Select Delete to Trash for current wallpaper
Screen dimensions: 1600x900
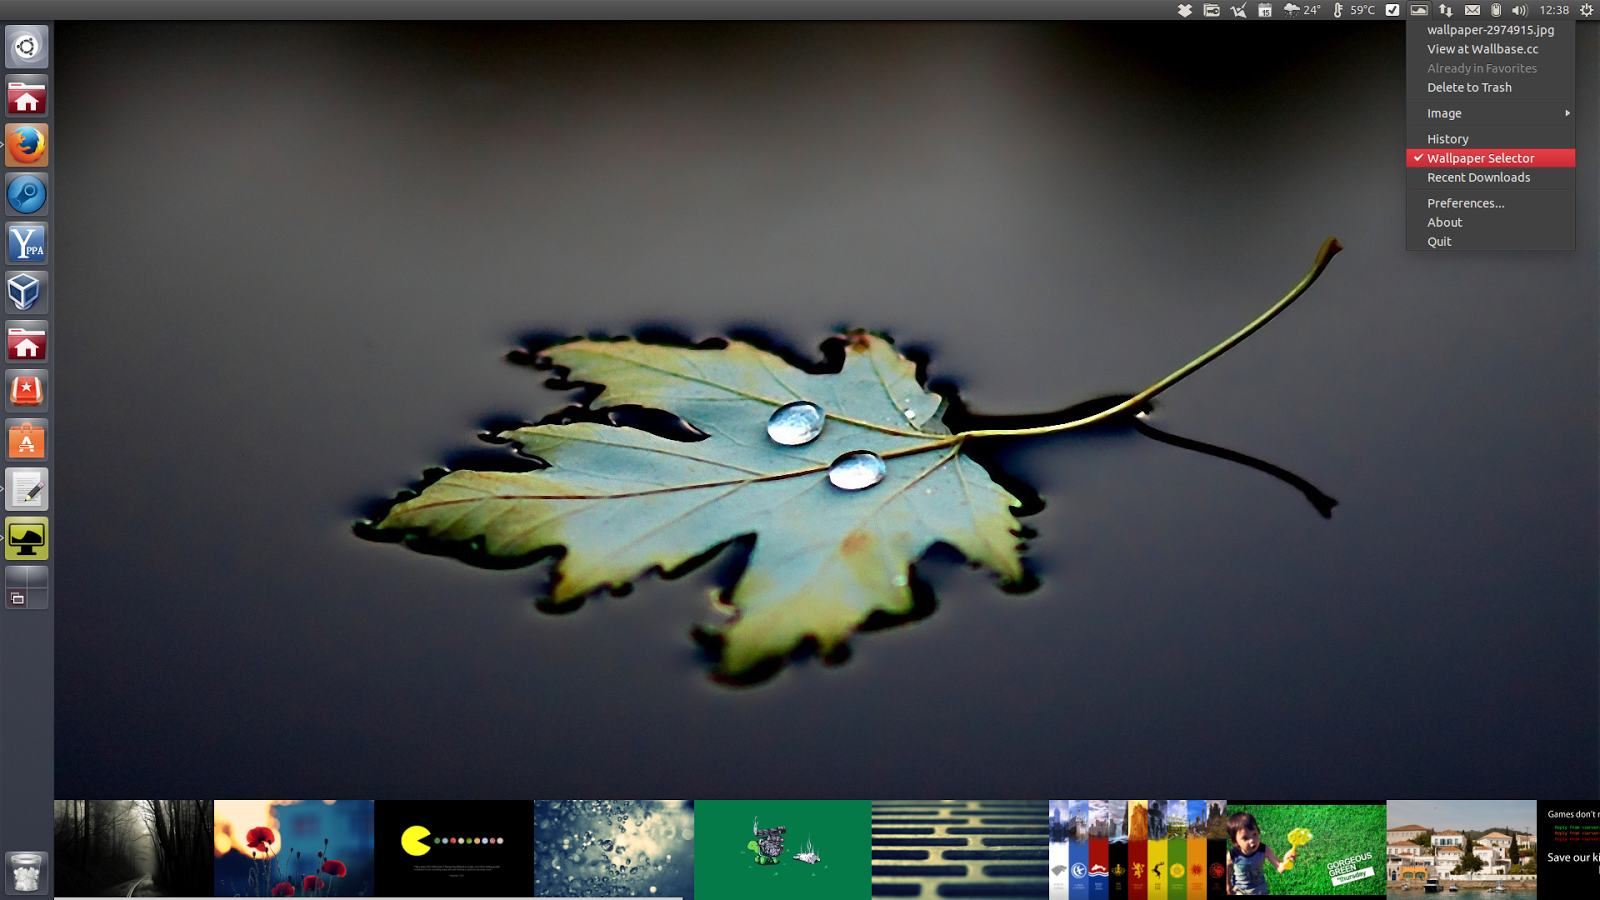1469,87
